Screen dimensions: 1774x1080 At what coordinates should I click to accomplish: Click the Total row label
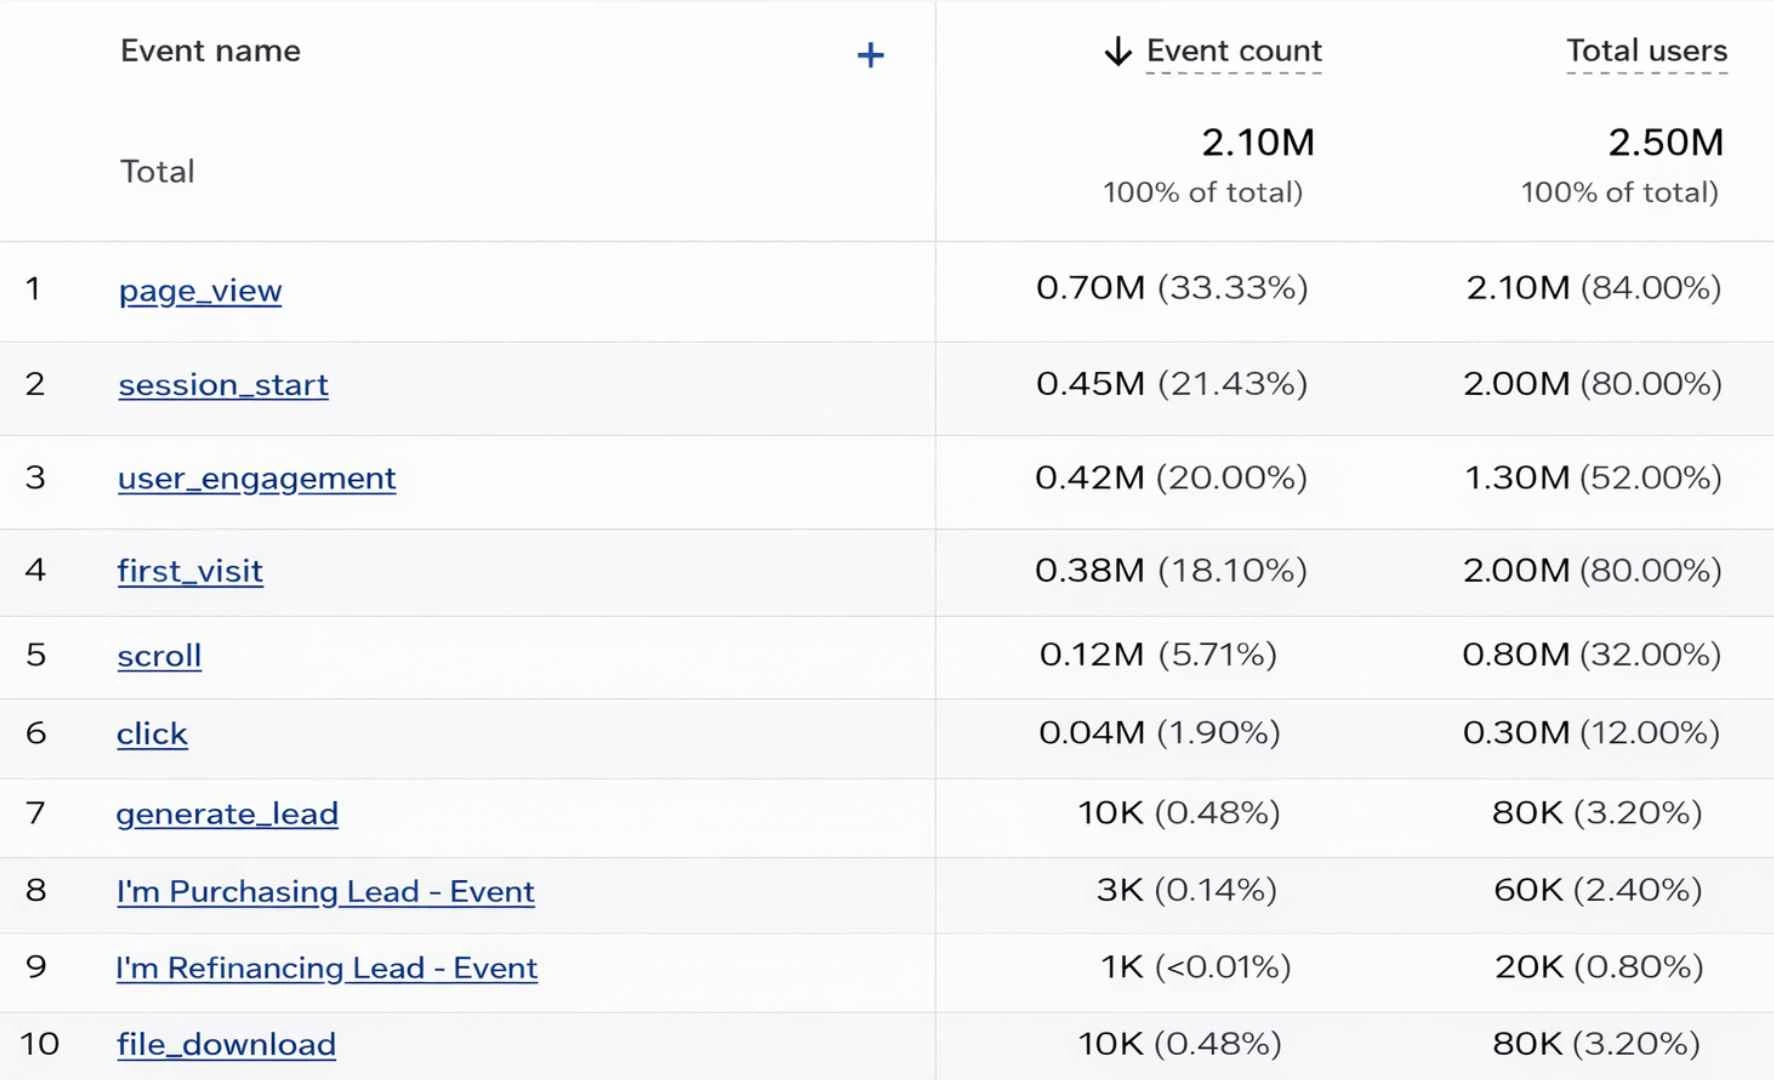pyautogui.click(x=157, y=171)
